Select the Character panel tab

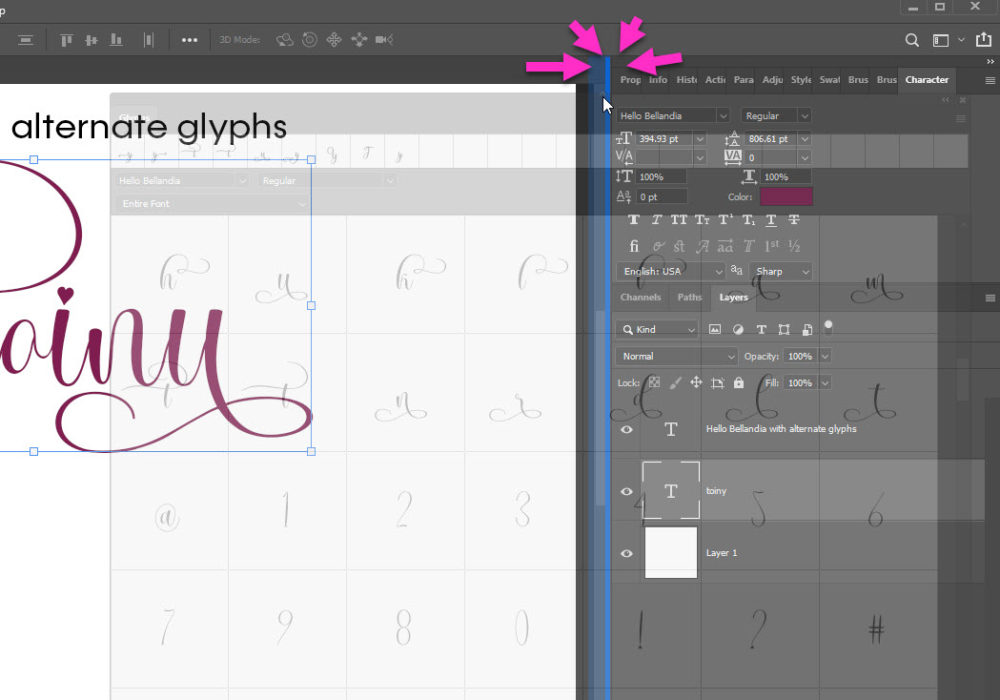927,80
